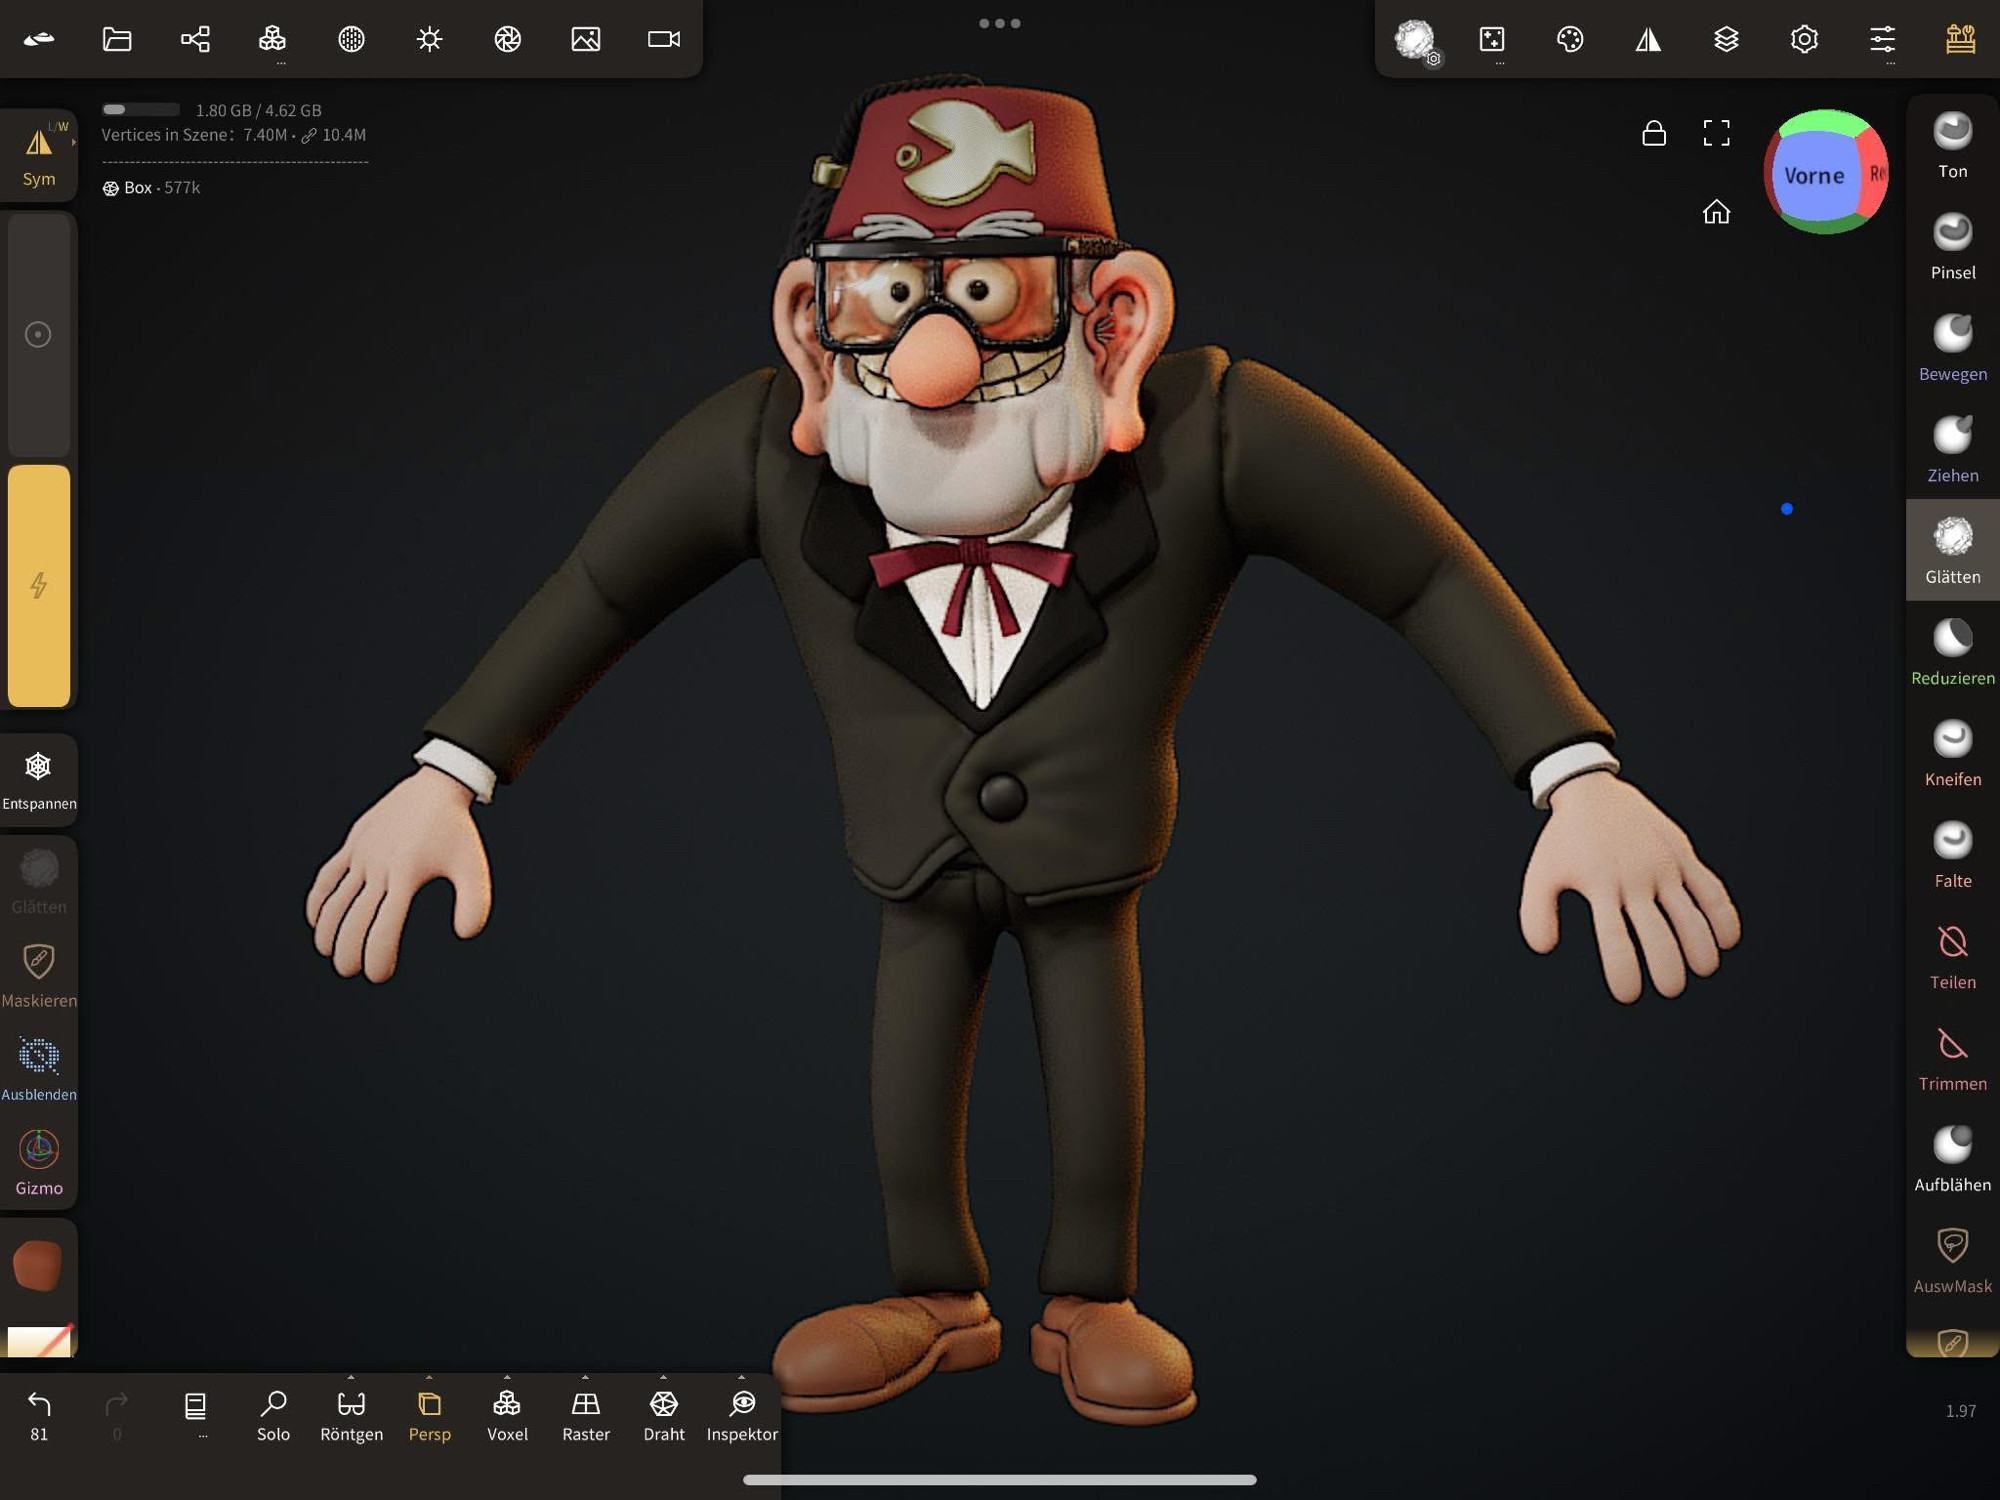Open the Camera menu
This screenshot has height=1500, width=2000.
[664, 39]
